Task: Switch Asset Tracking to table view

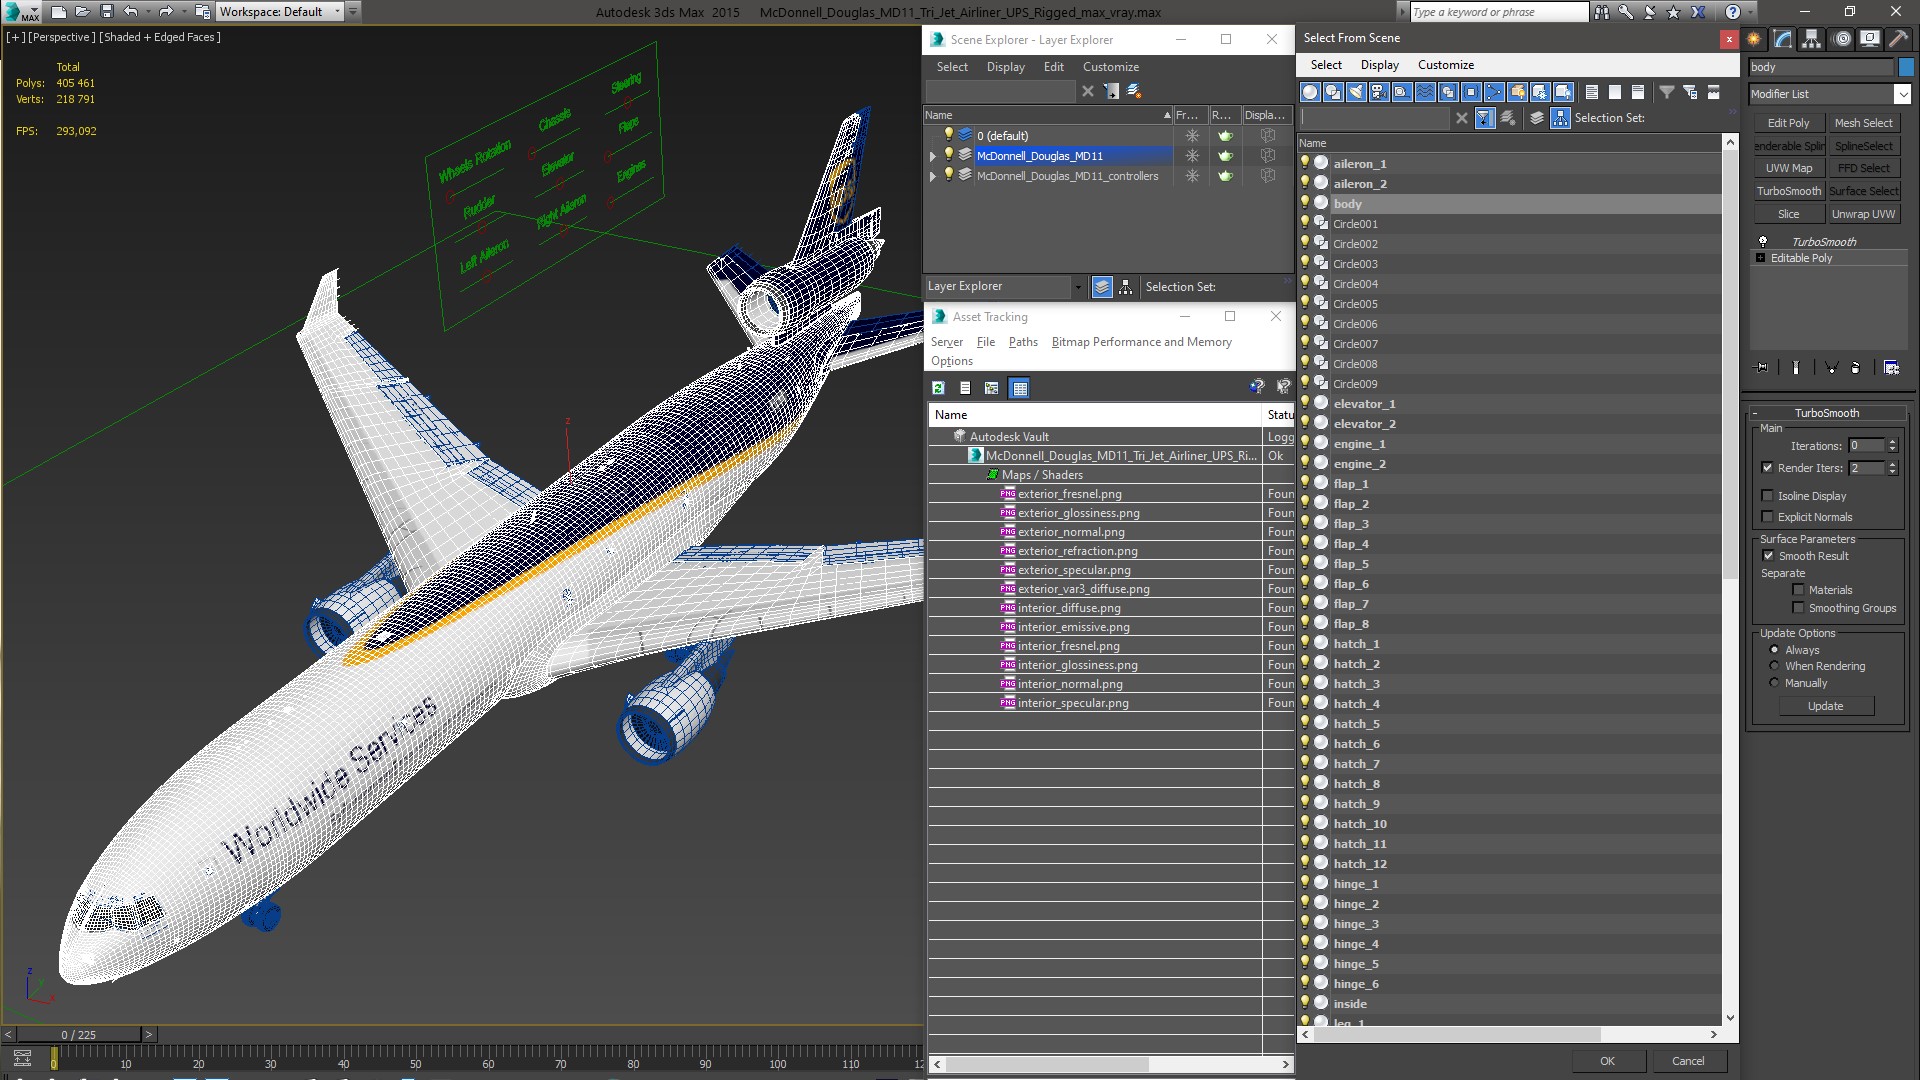Action: pos(1019,388)
